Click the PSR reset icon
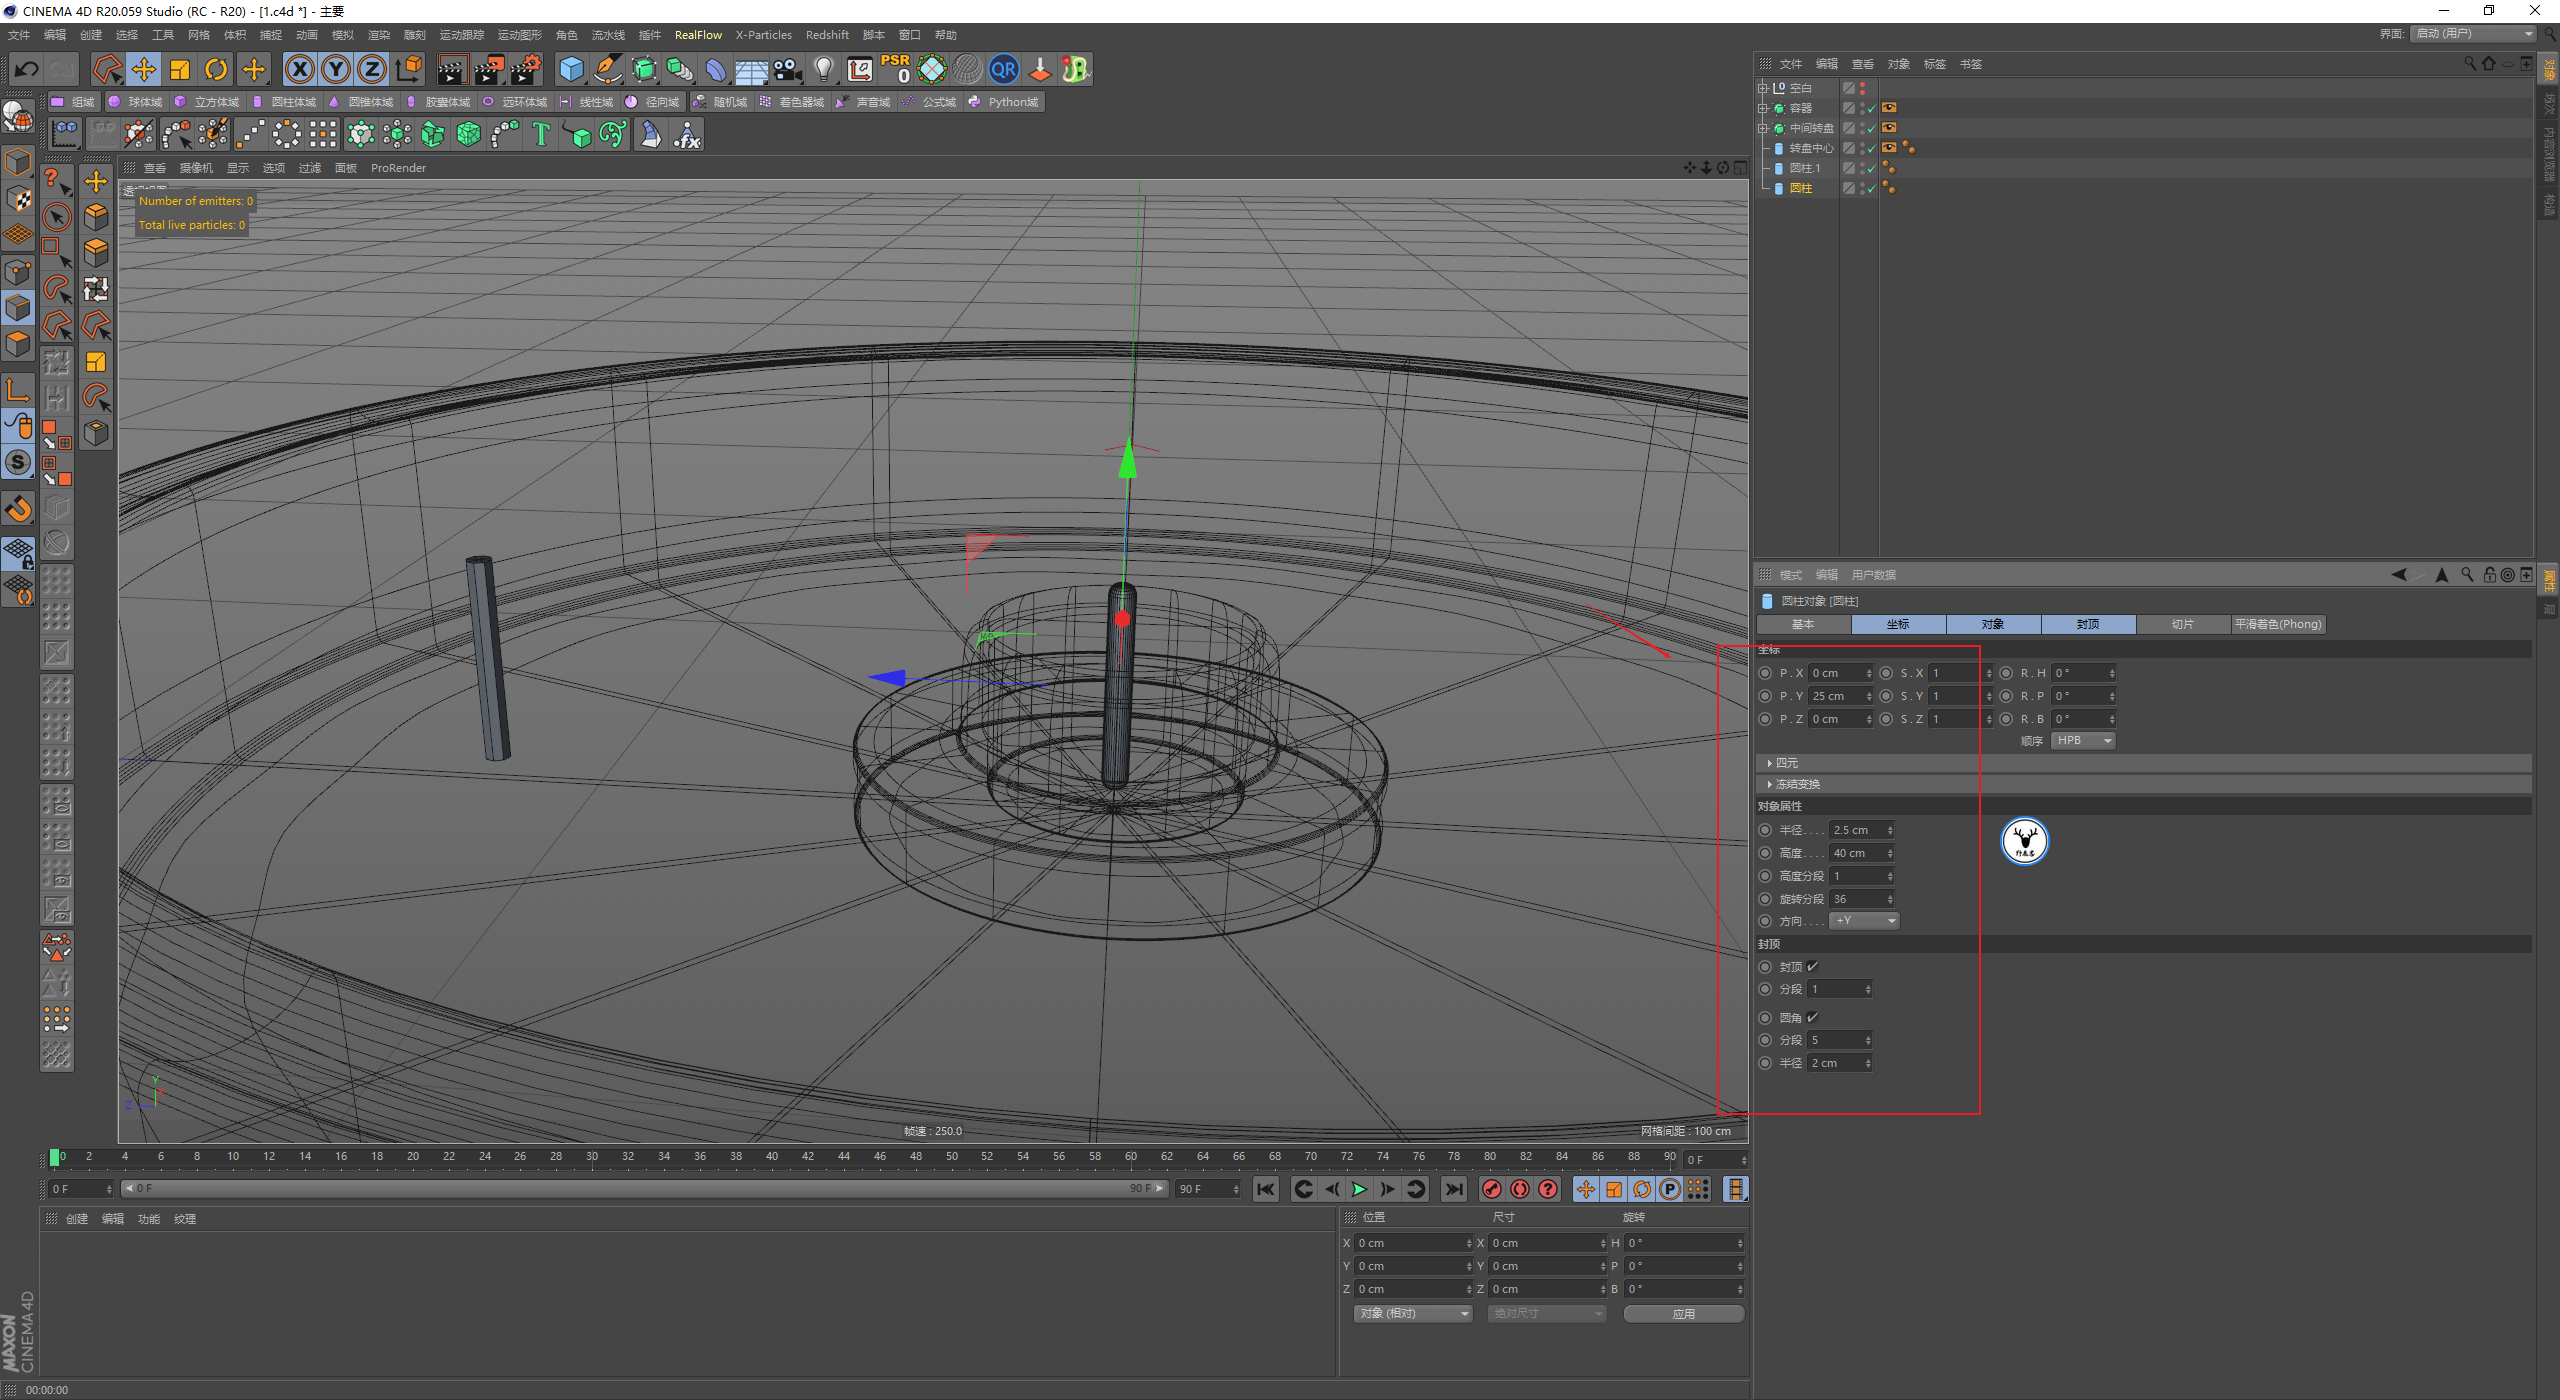The width and height of the screenshot is (2560, 1400). (895, 69)
